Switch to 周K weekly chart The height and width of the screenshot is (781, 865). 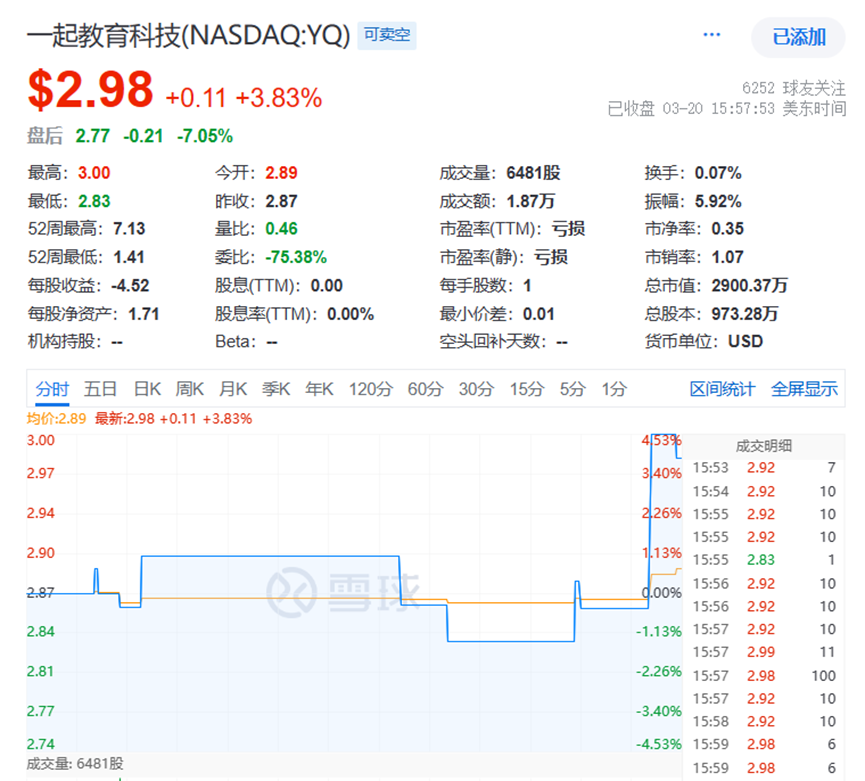coord(190,389)
